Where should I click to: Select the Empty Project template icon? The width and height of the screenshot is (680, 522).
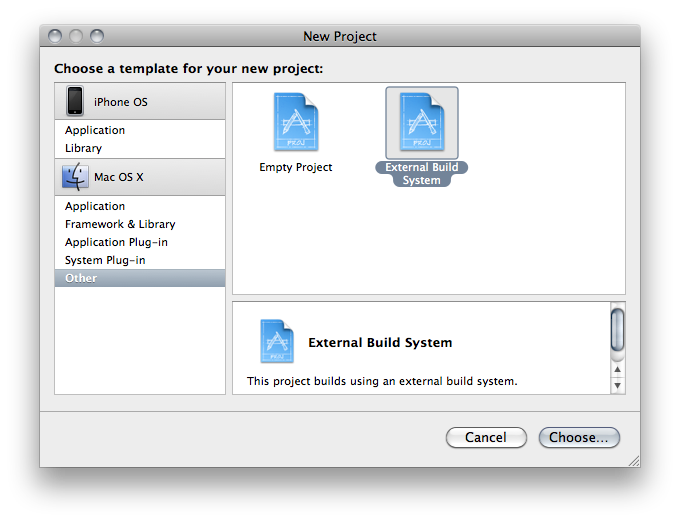[296, 122]
